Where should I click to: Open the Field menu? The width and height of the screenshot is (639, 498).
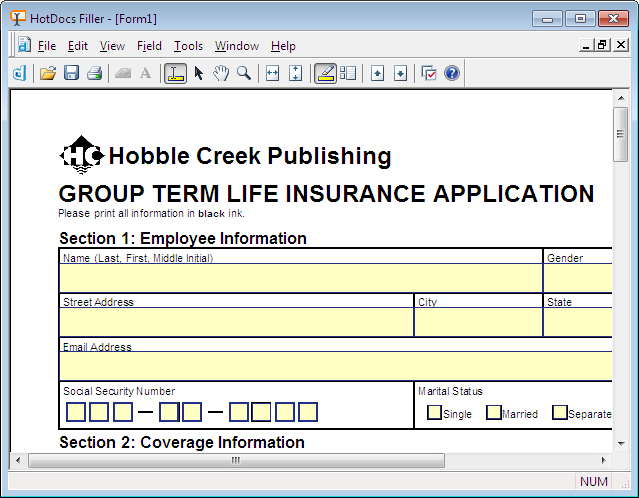click(150, 46)
